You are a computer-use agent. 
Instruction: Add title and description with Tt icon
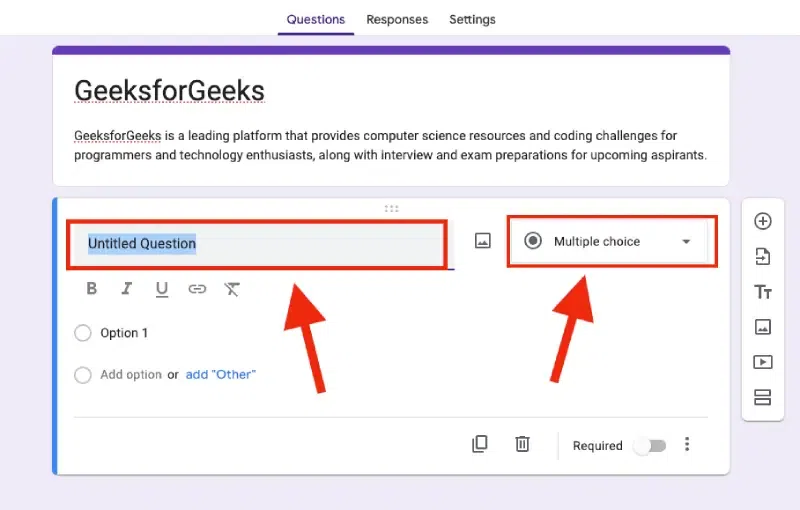tap(763, 292)
